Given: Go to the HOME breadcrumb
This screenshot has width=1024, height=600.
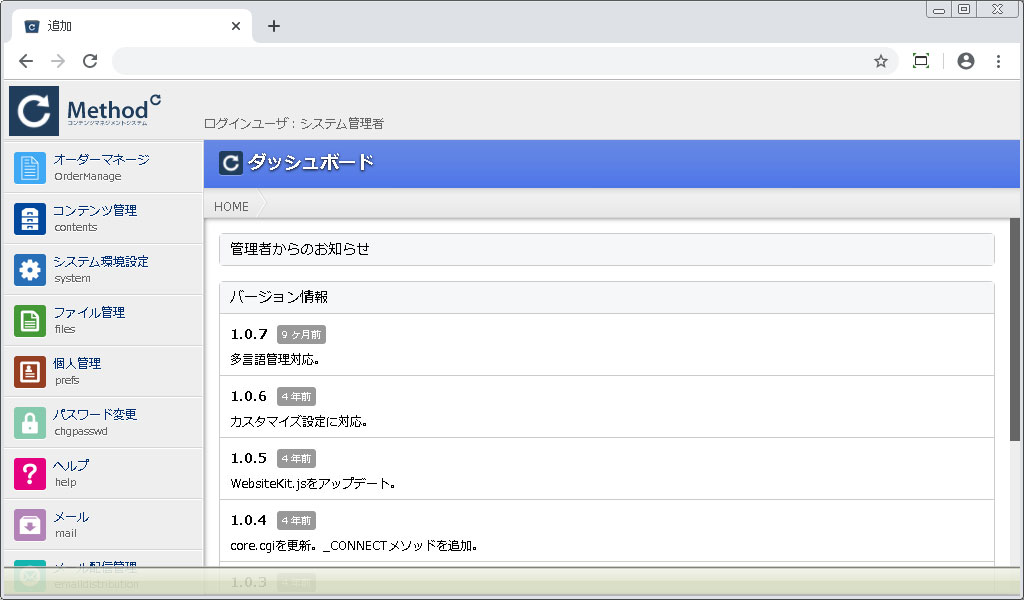Looking at the screenshot, I should pyautogui.click(x=231, y=206).
